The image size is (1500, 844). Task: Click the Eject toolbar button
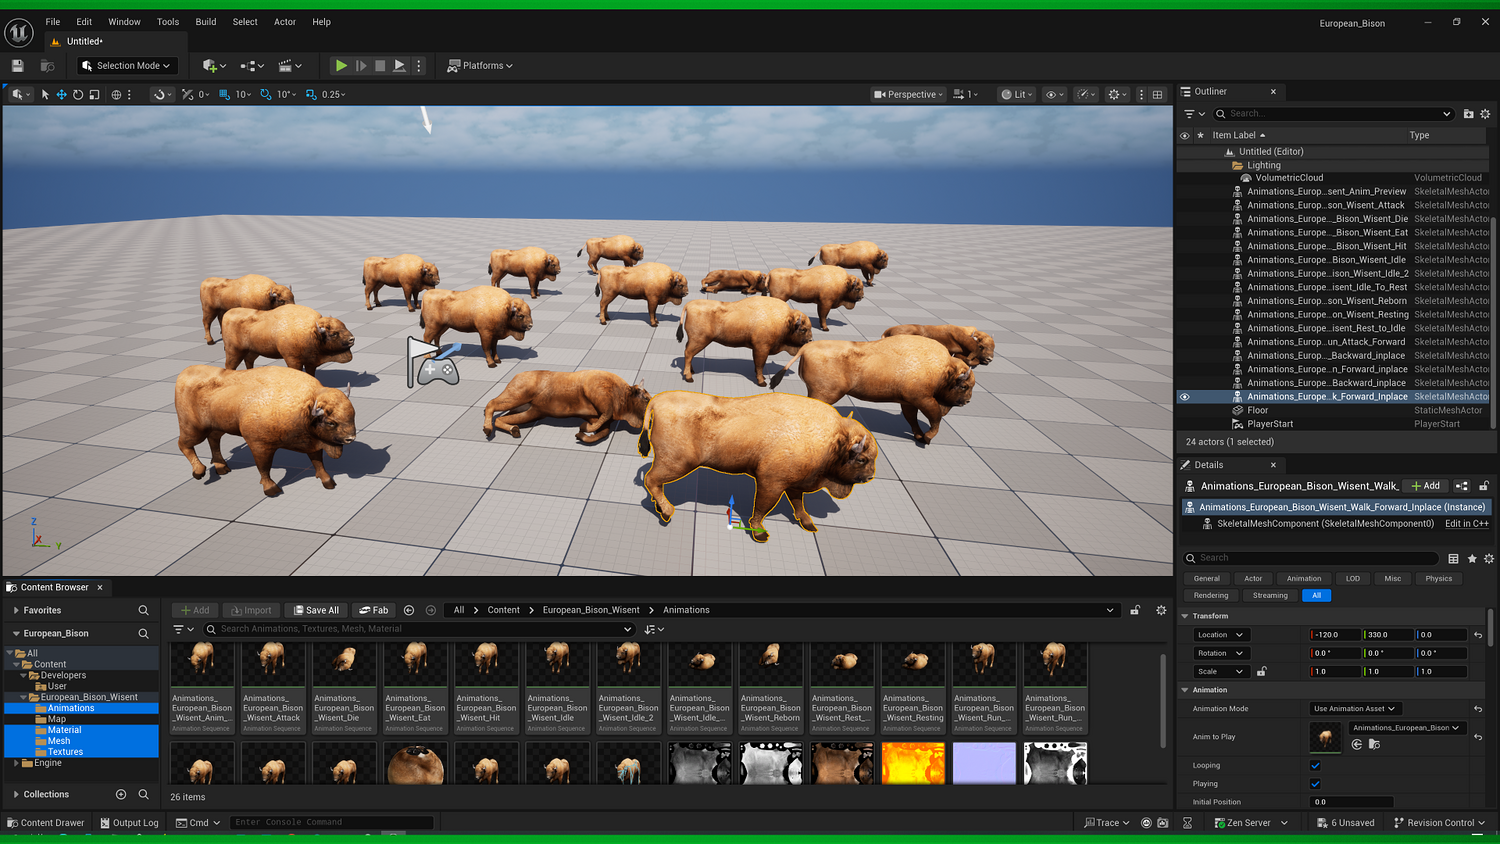tap(399, 66)
